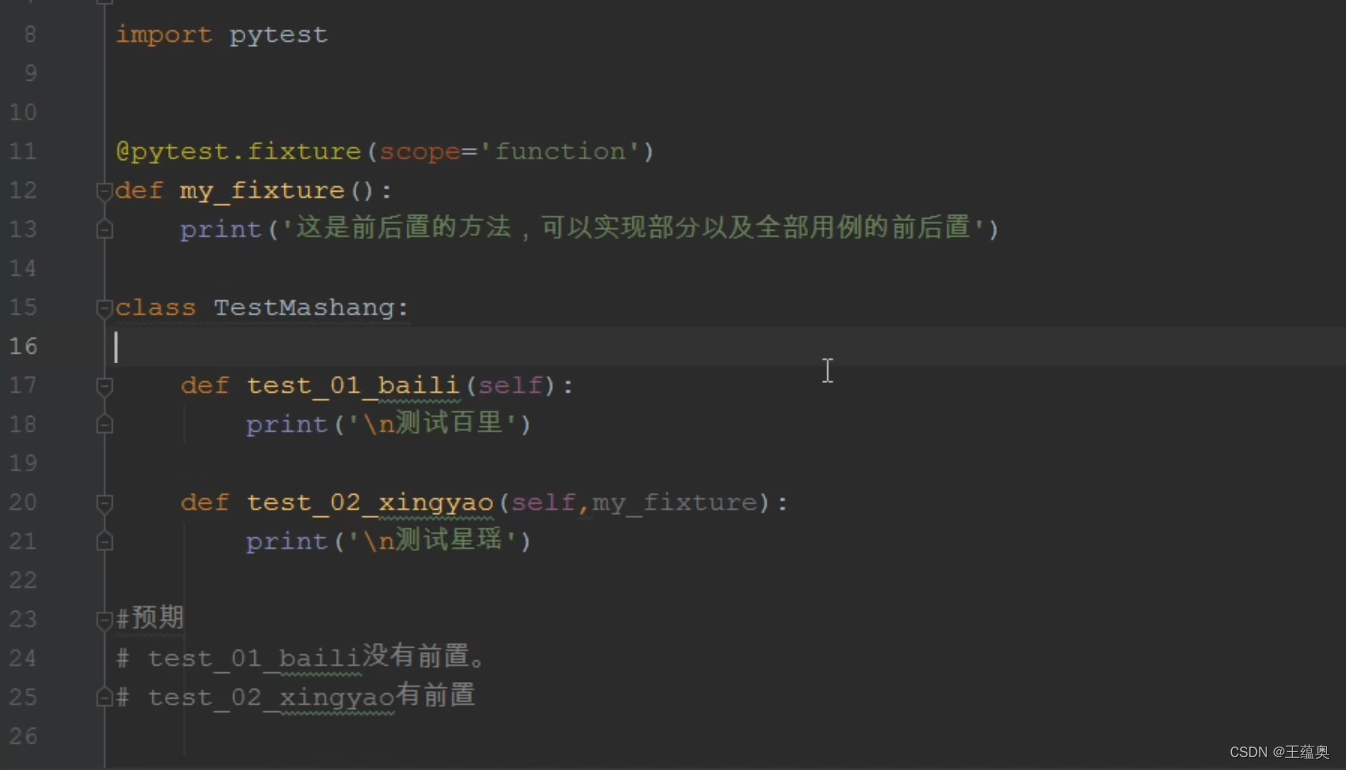Click the word pytest in import line
Image resolution: width=1346 pixels, height=770 pixels.
coord(278,35)
